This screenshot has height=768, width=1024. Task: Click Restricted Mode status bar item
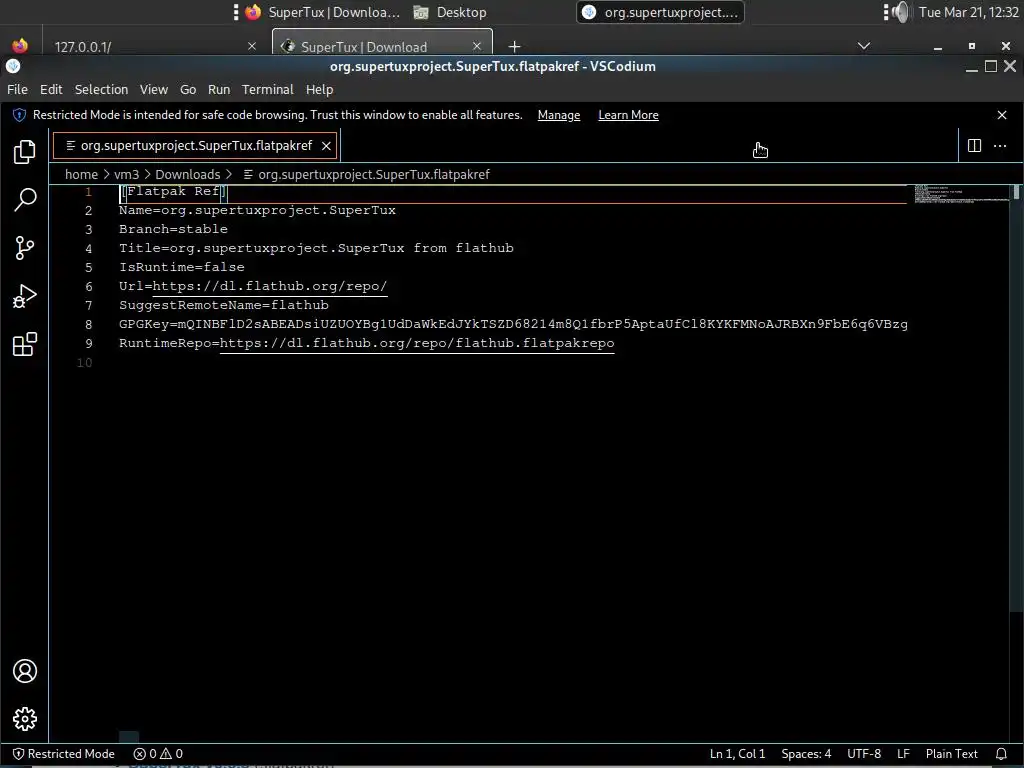[x=64, y=754]
